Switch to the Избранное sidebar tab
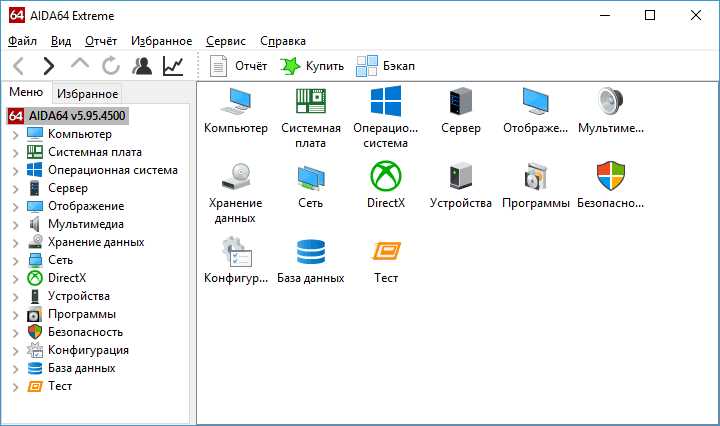Viewport: 720px width, 426px height. coord(88,94)
